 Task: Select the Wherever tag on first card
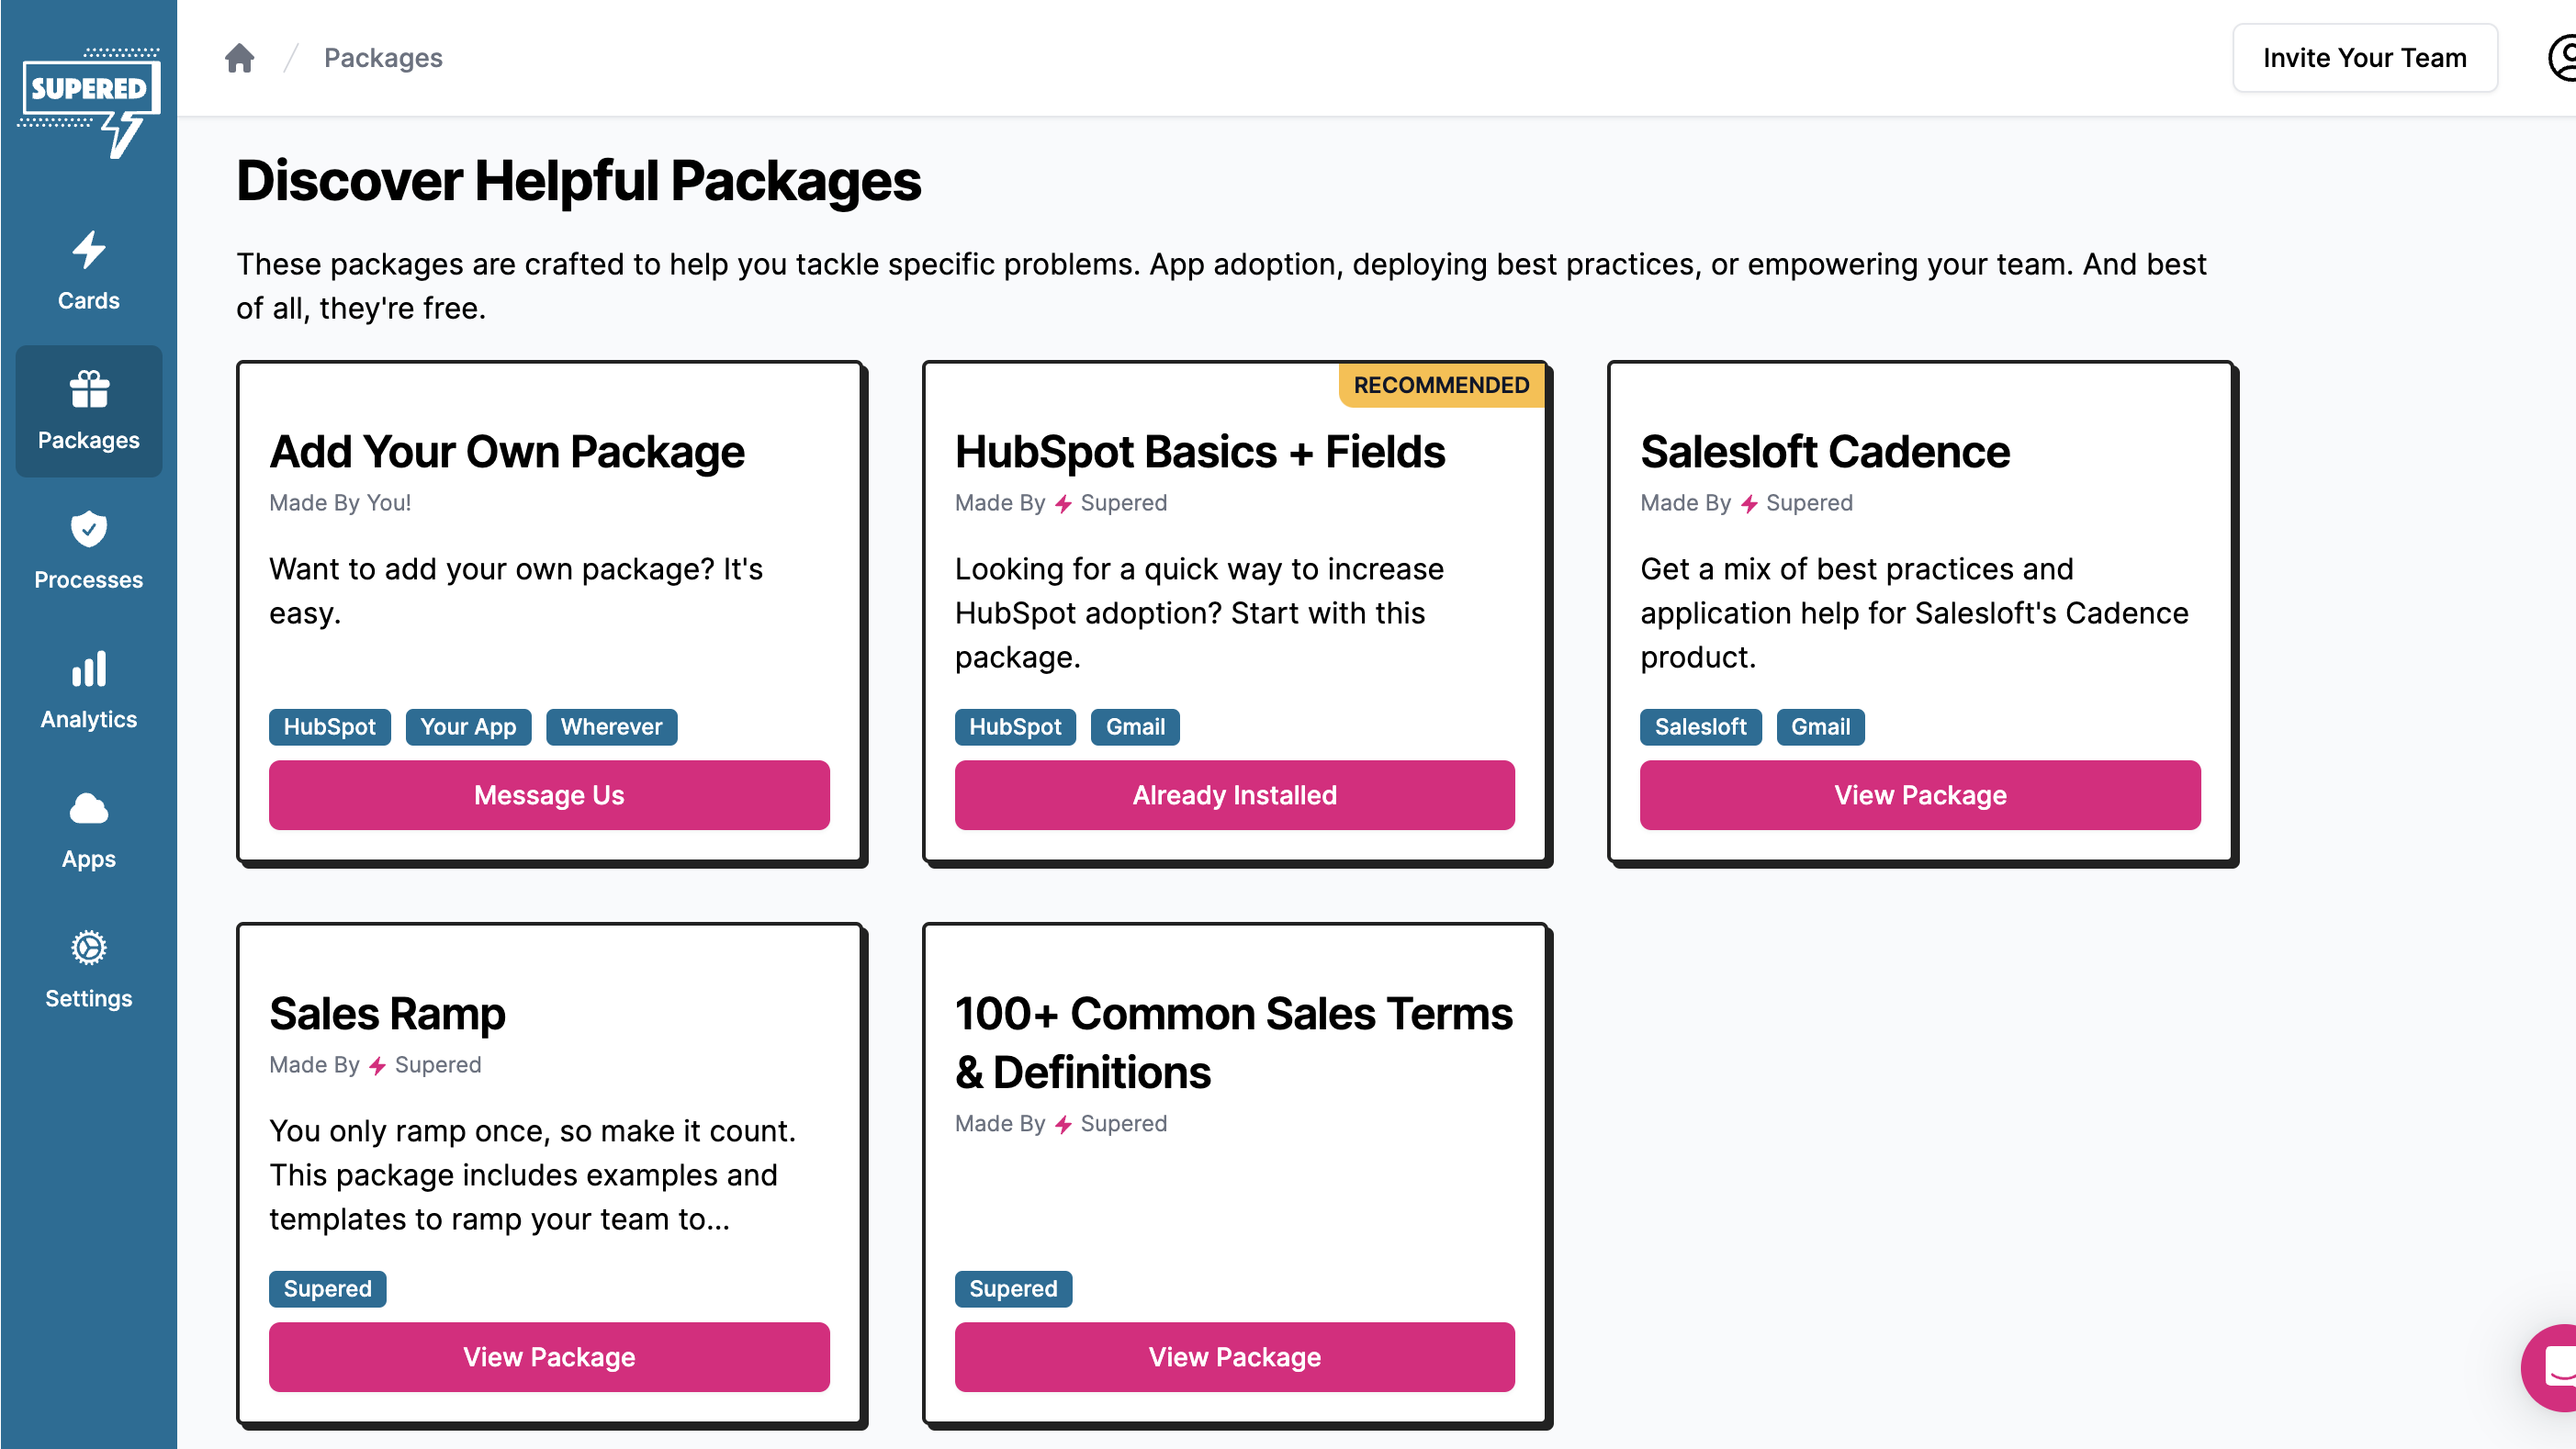(611, 726)
